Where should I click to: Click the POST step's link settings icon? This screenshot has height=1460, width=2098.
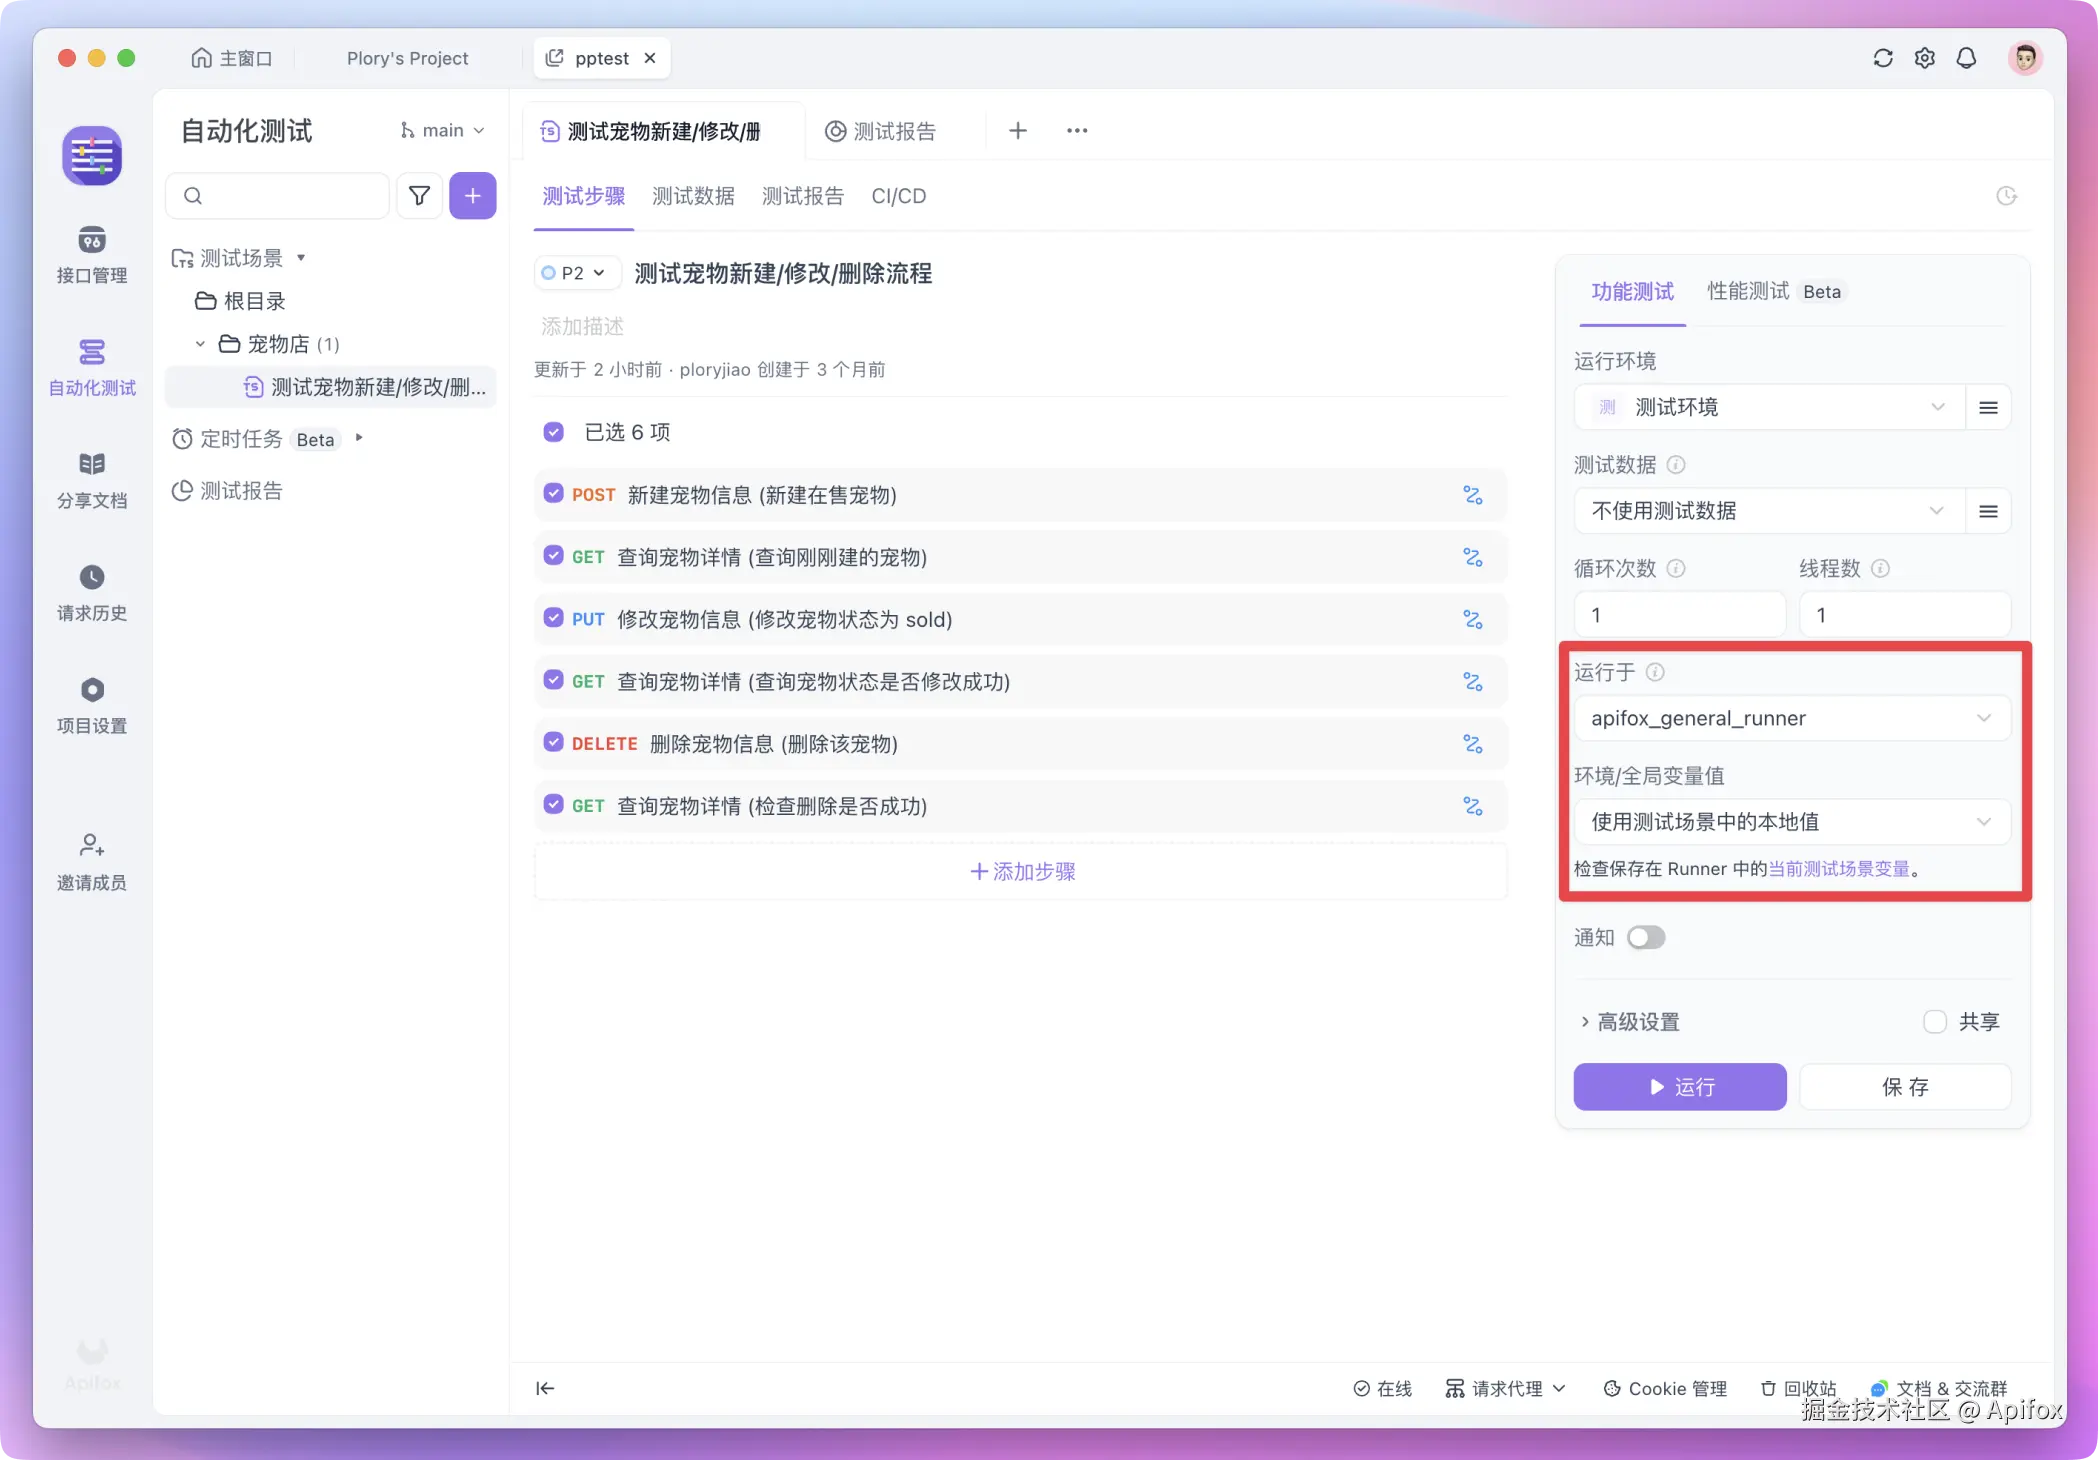pyautogui.click(x=1472, y=495)
